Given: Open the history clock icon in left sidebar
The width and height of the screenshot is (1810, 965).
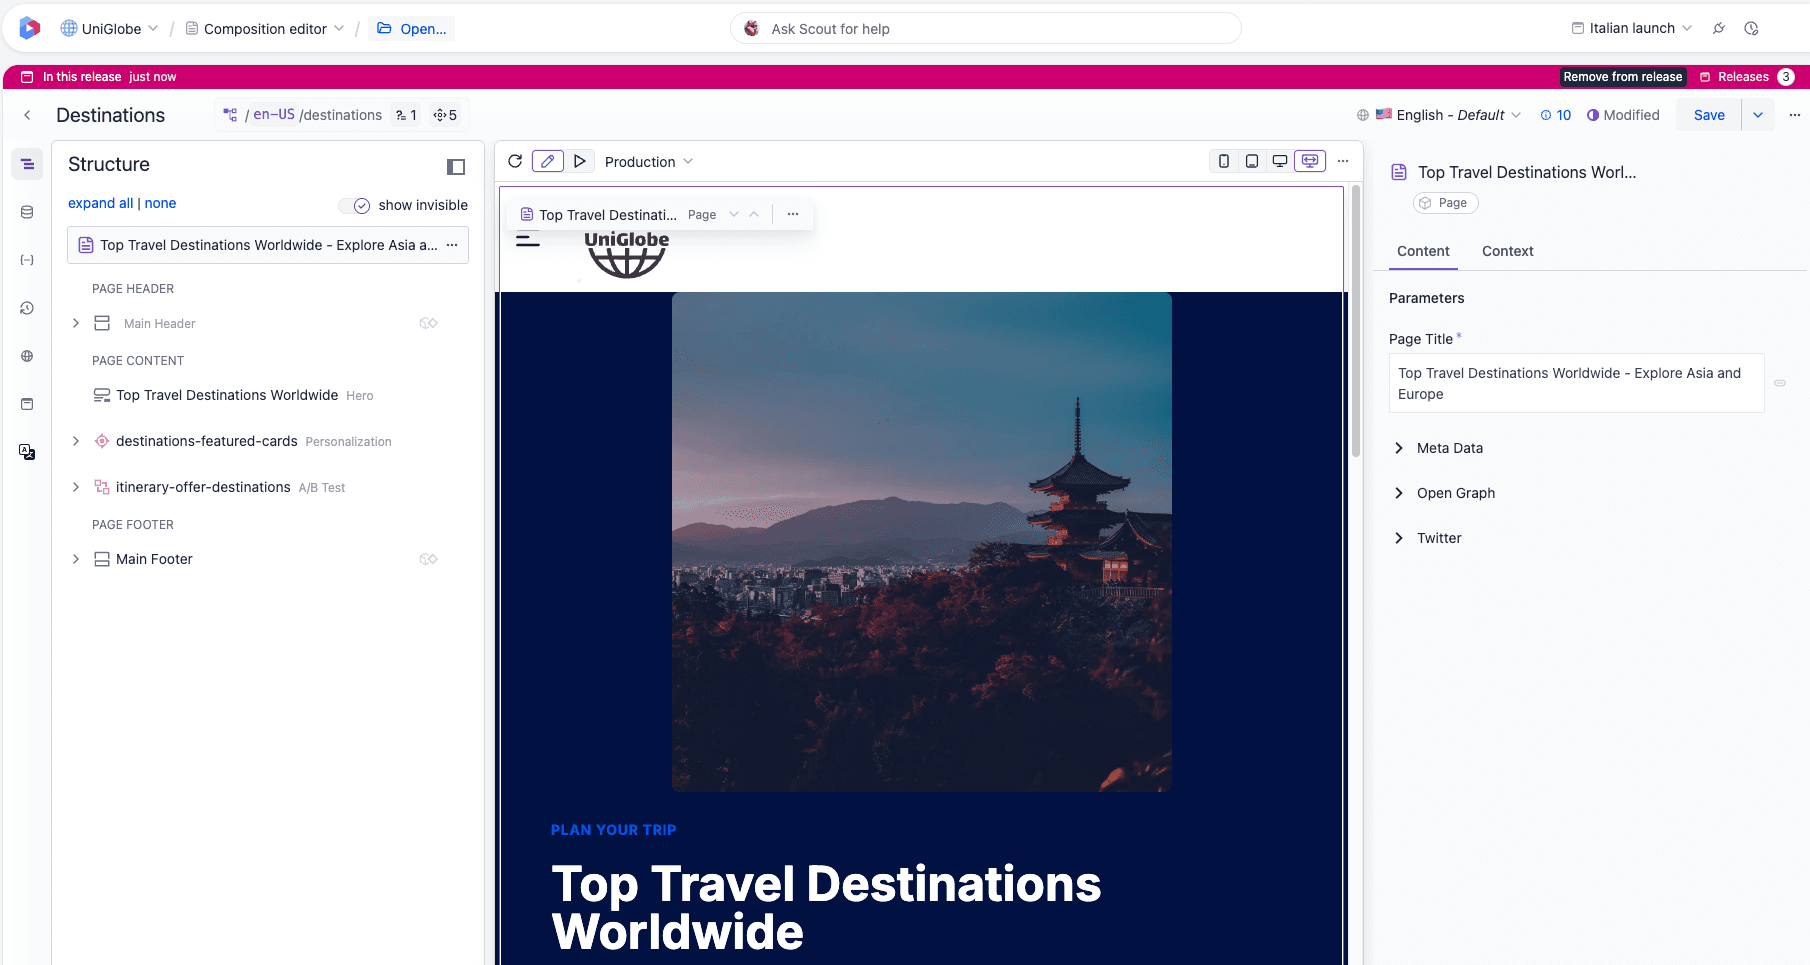Looking at the screenshot, I should click(27, 308).
